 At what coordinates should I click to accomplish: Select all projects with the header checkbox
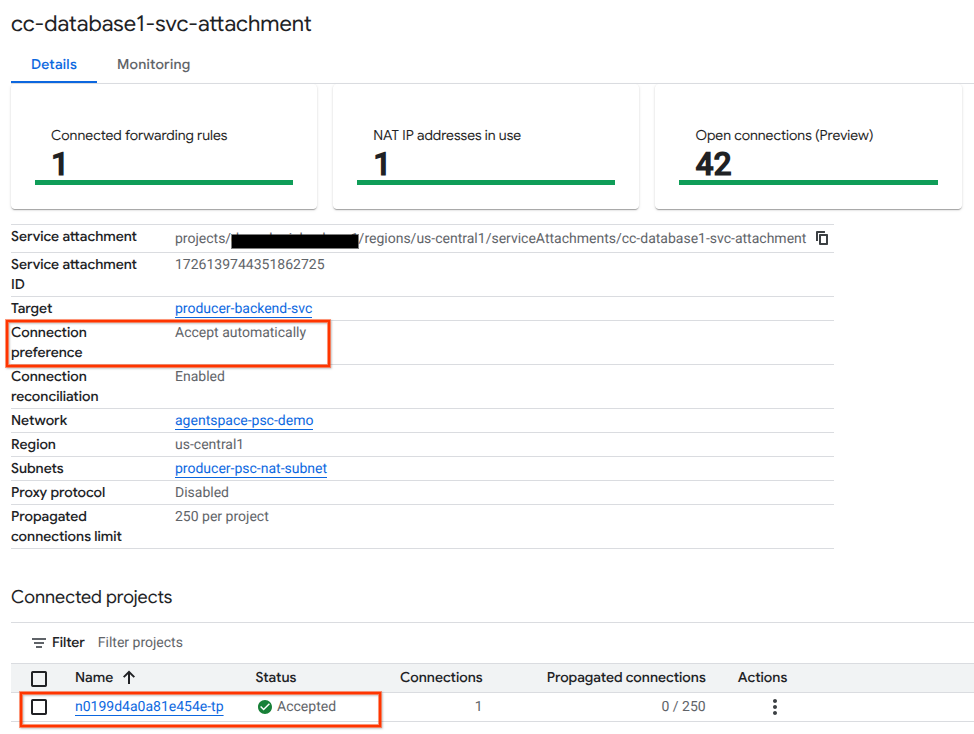[39, 678]
